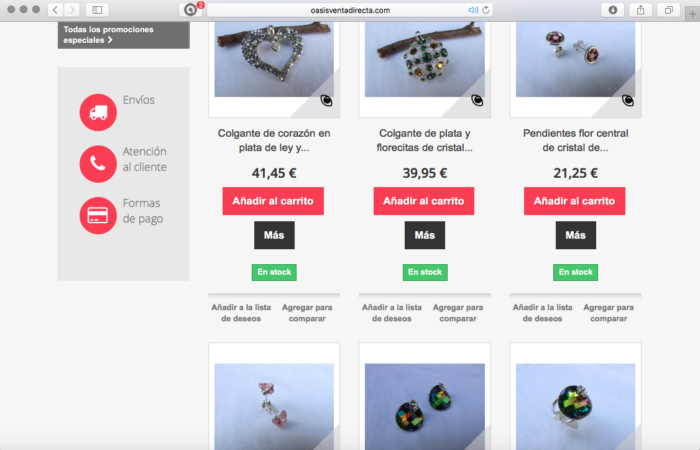Viewport: 700px width, 450px height.
Task: Show all tabs overview button
Action: [668, 10]
